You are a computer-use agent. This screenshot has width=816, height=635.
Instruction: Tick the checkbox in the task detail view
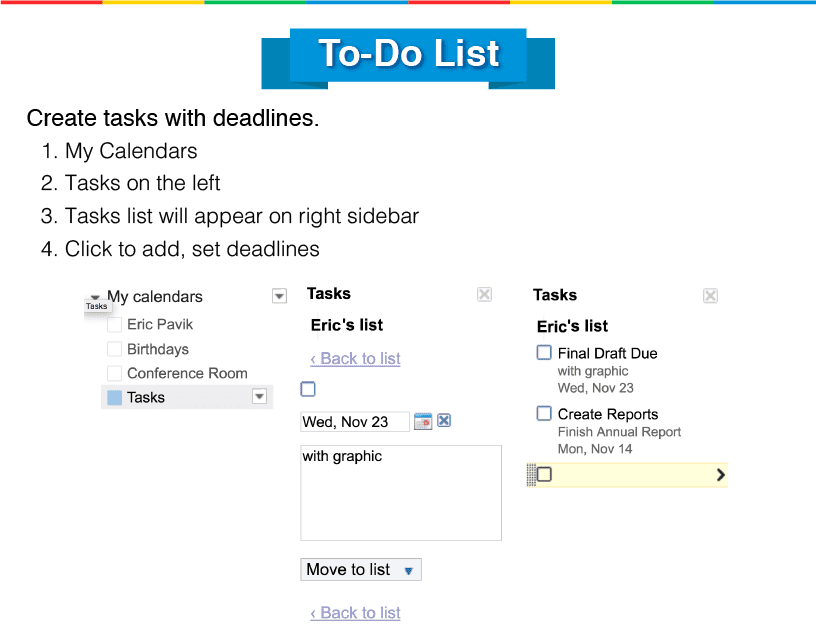308,389
